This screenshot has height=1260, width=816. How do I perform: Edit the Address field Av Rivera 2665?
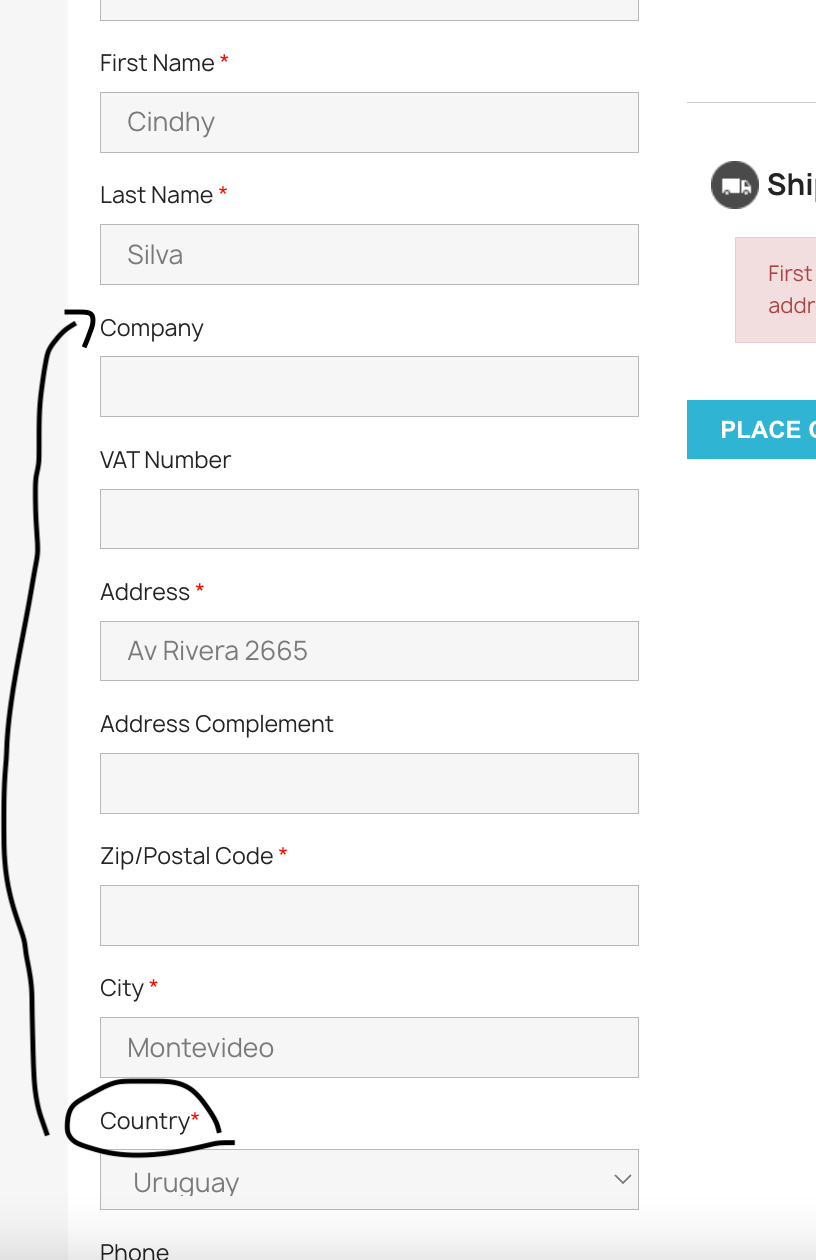pyautogui.click(x=369, y=651)
